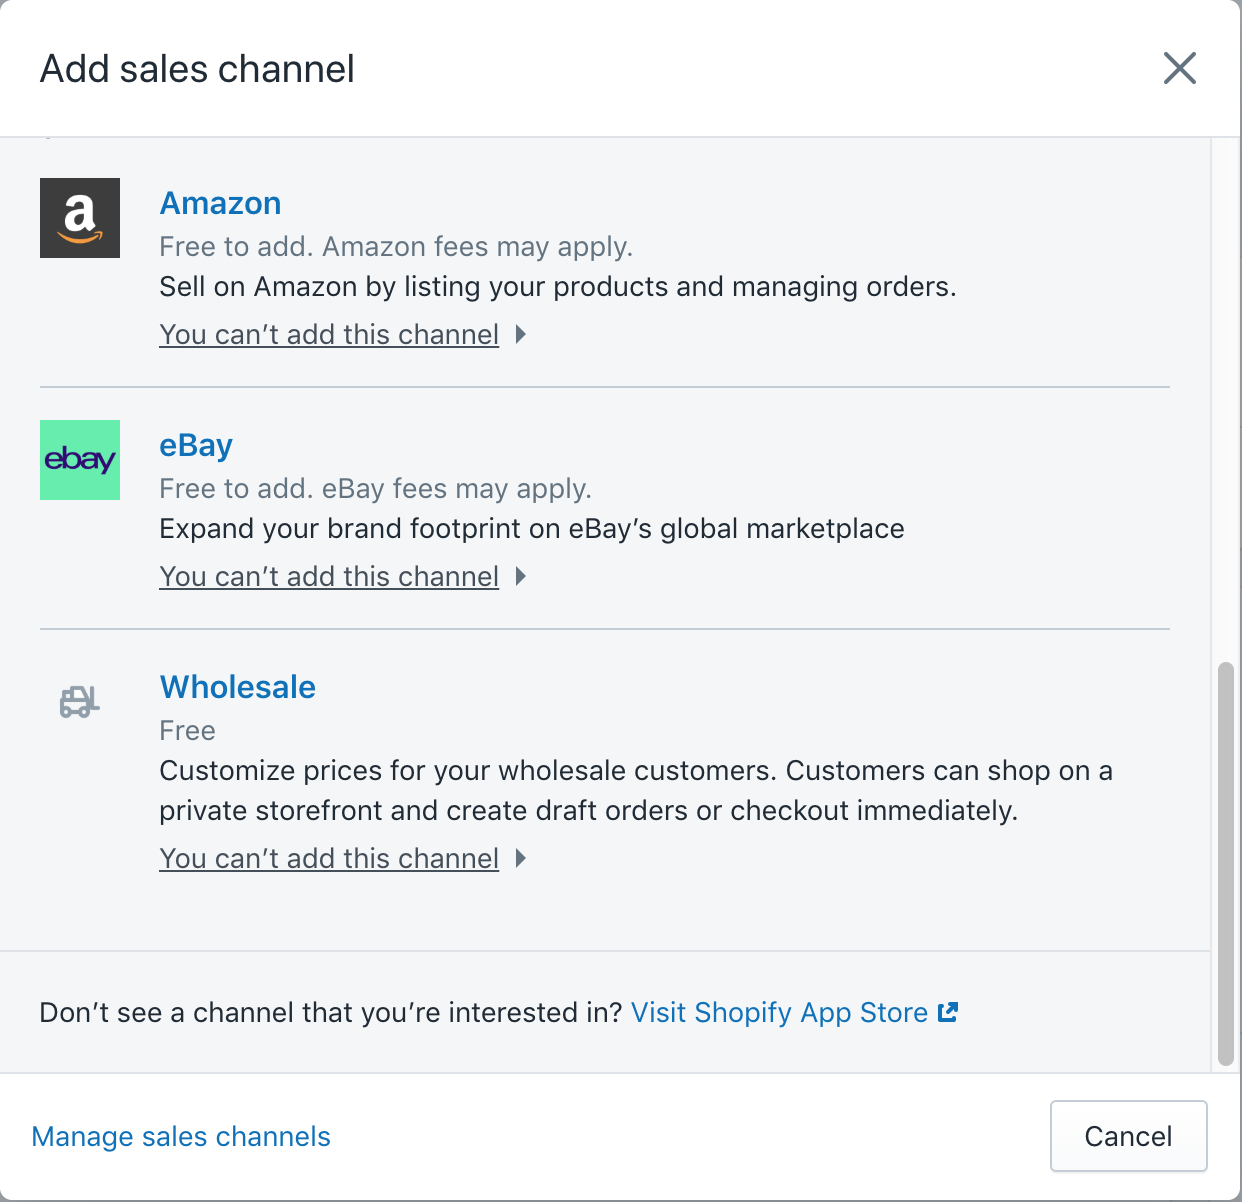Image resolution: width=1242 pixels, height=1202 pixels.
Task: Open the Wholesale channel title link
Action: (x=238, y=687)
